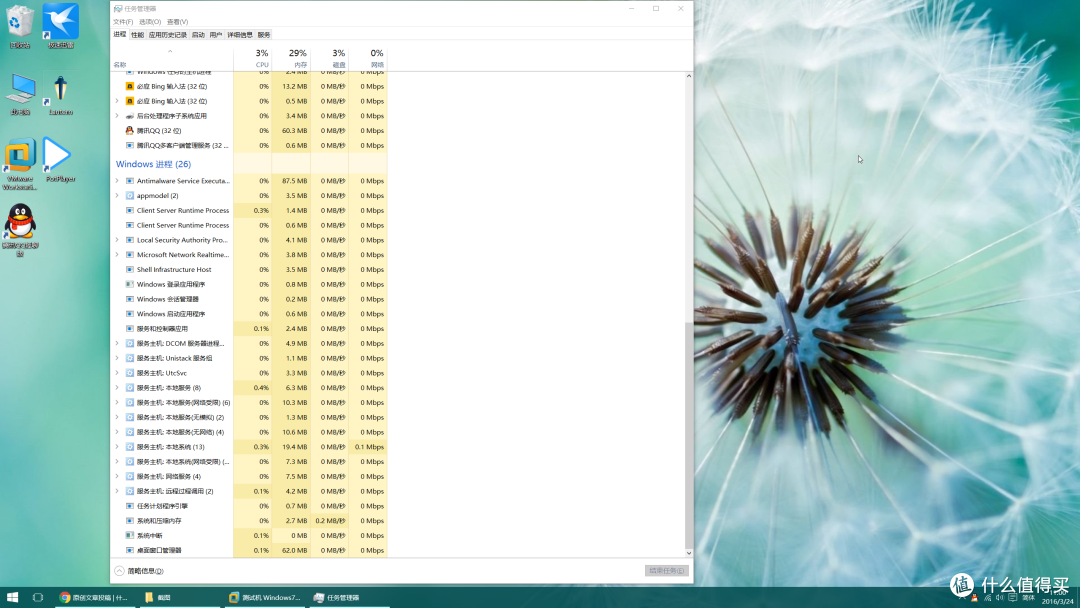Sort by the 名称 column header
The height and width of the screenshot is (608, 1080).
pyautogui.click(x=172, y=59)
